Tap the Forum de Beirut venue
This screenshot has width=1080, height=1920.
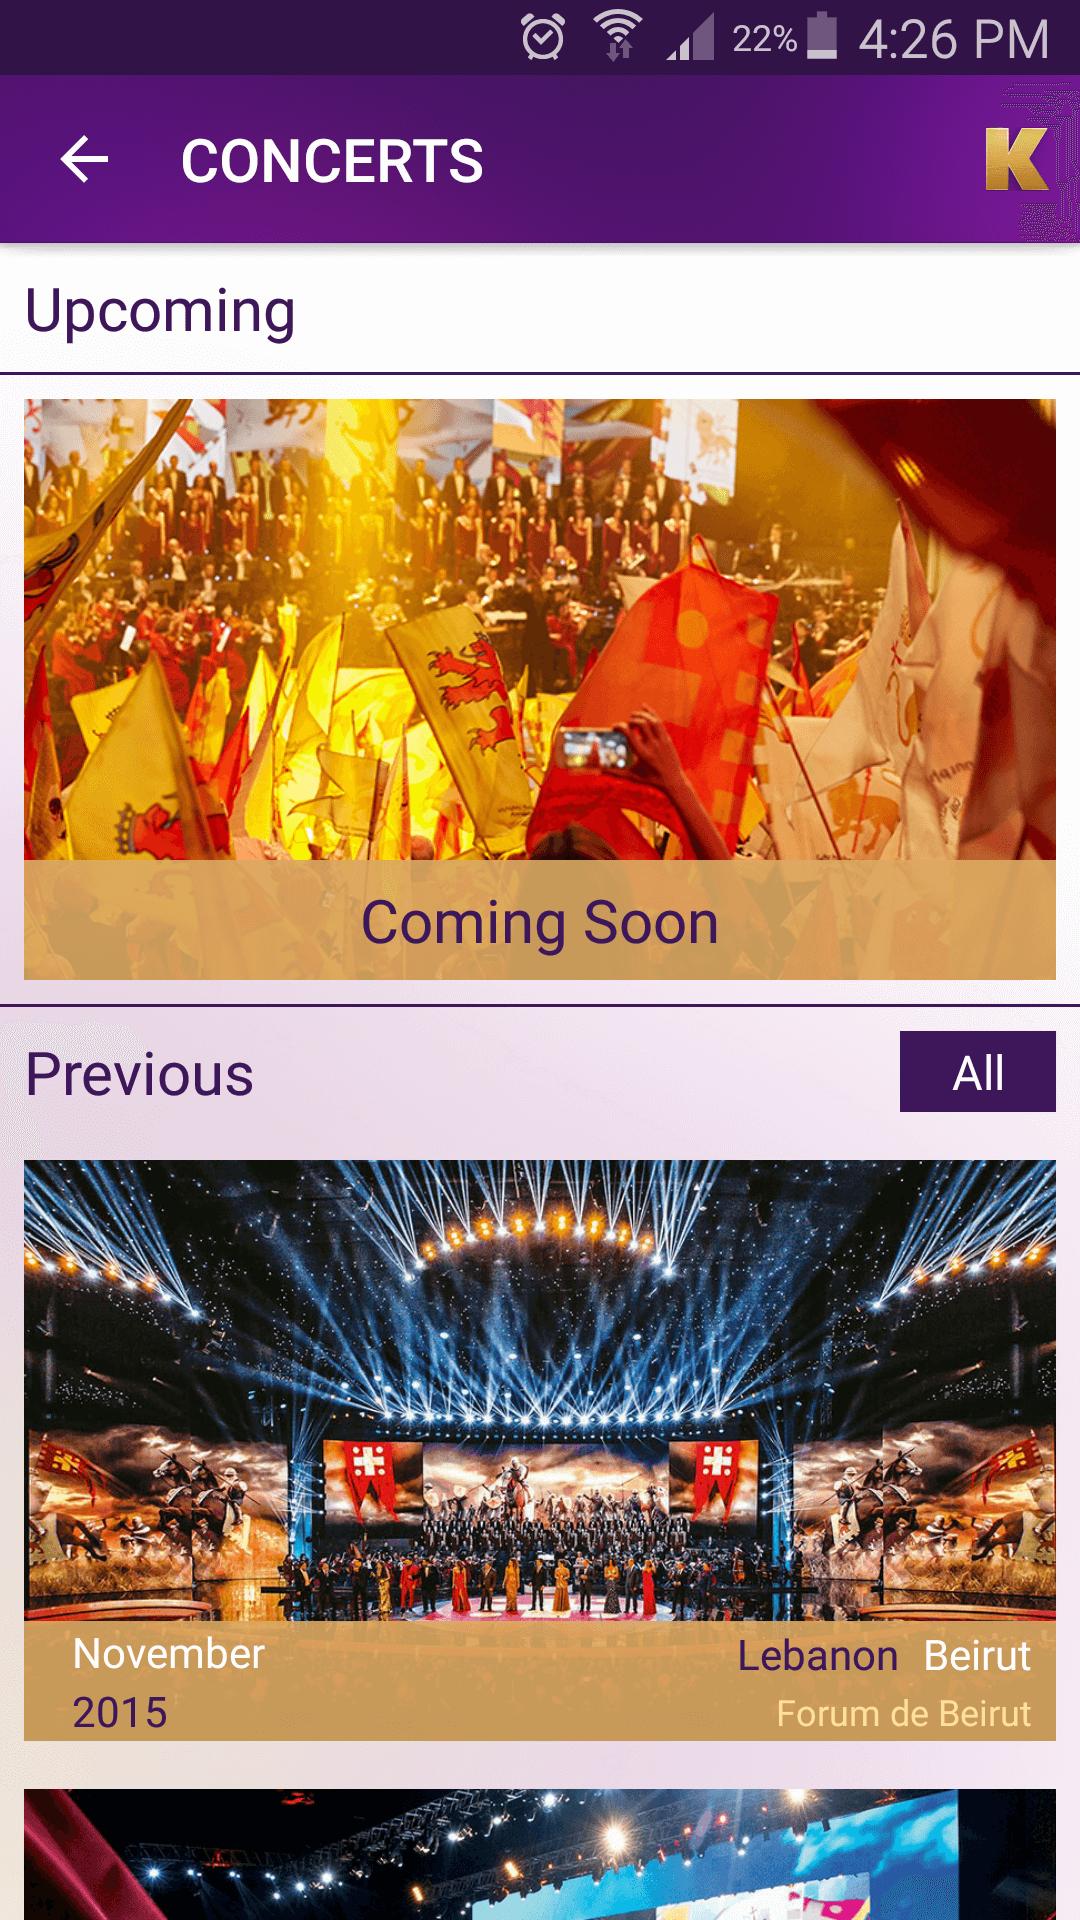[x=904, y=1714]
